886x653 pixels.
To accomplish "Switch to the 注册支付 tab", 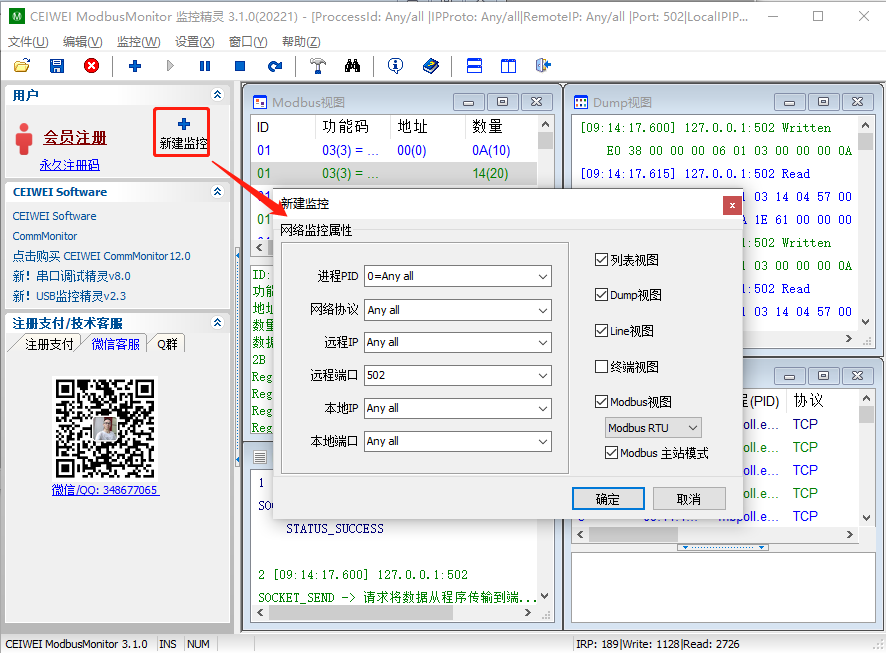I will tap(49, 344).
